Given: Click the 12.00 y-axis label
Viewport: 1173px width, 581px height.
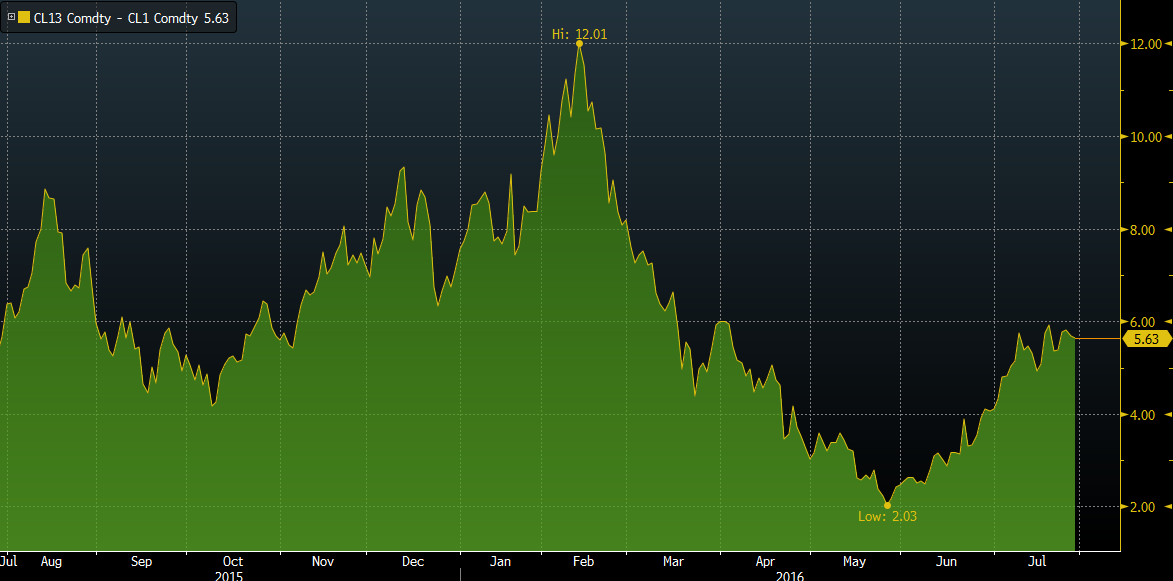Looking at the screenshot, I should (1147, 43).
